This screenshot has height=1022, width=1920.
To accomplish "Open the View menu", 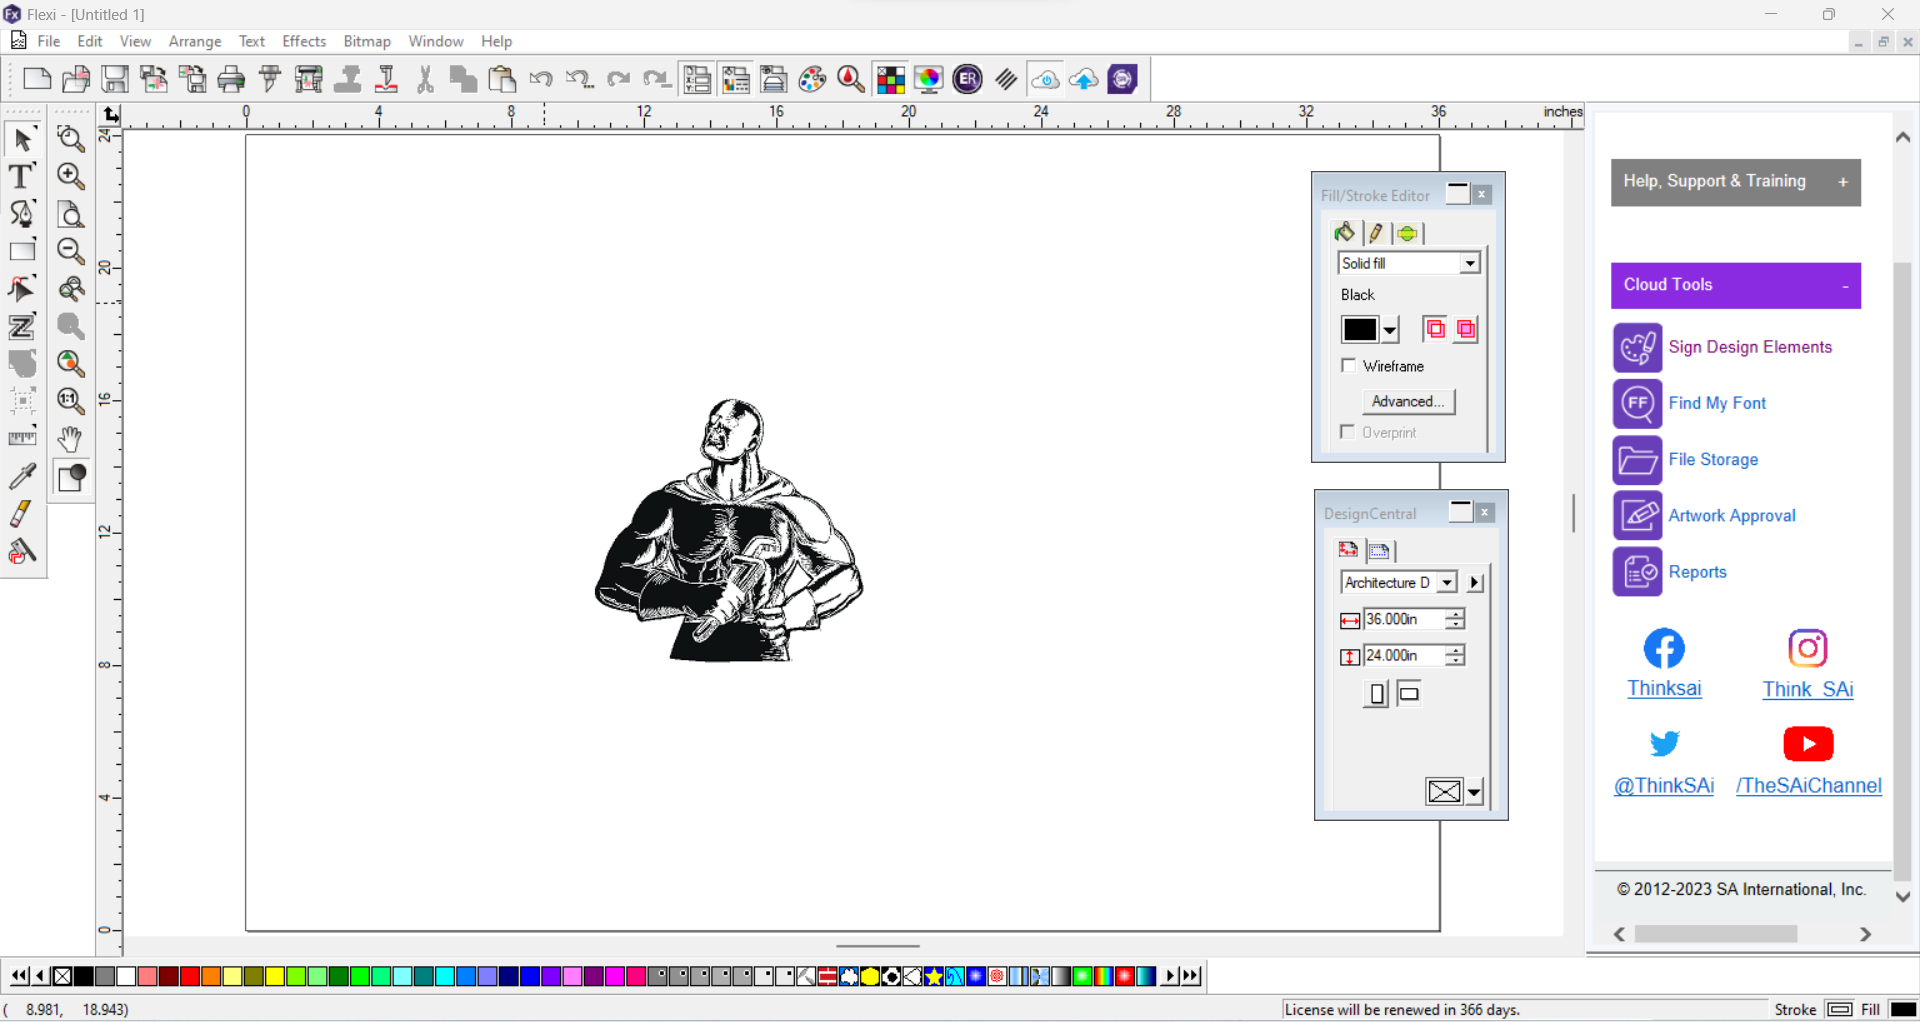I will pos(135,41).
